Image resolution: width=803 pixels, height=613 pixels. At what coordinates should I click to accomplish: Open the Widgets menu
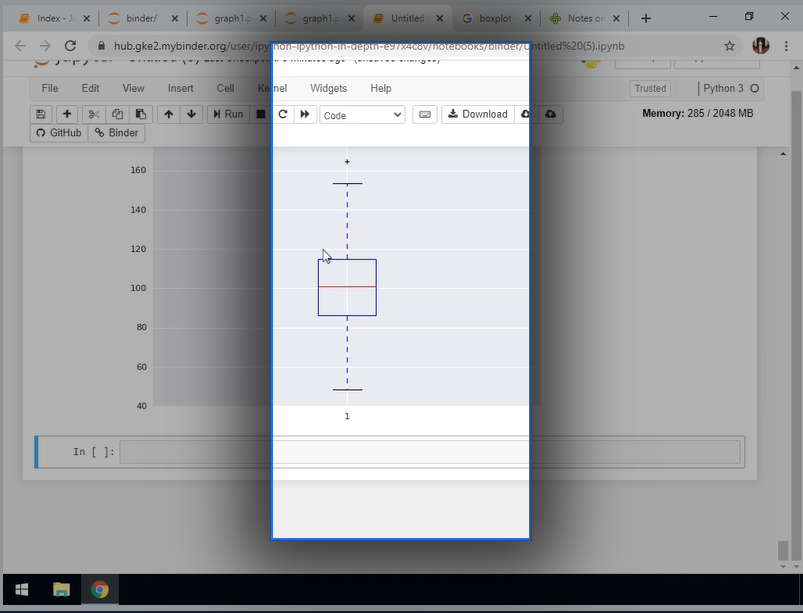click(x=328, y=88)
